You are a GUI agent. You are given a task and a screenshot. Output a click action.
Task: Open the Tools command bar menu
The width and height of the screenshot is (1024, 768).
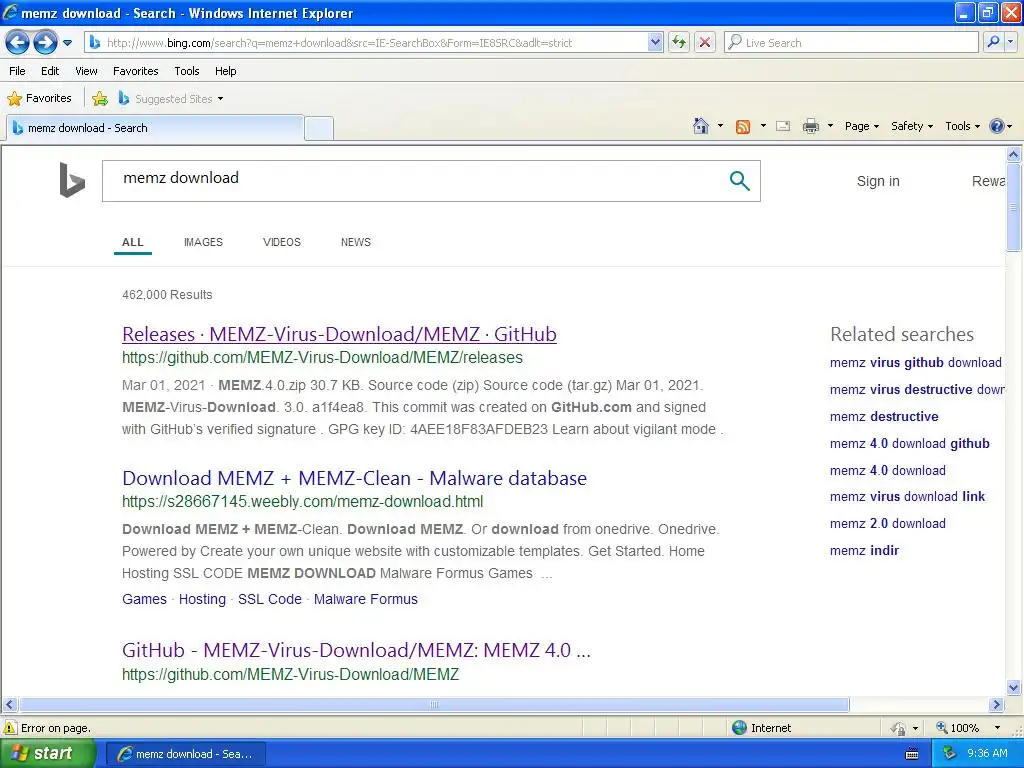pyautogui.click(x=962, y=126)
